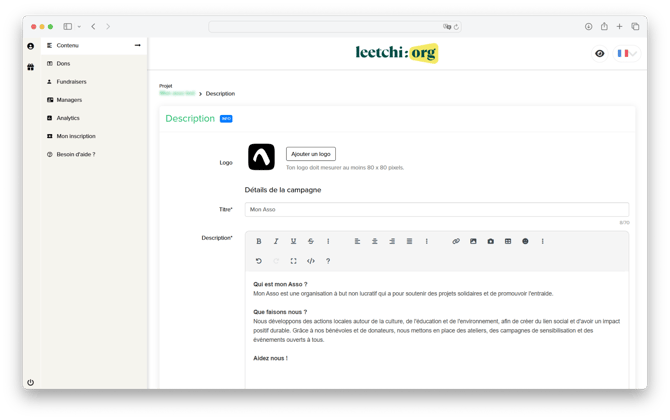Click the heading "Qui est mon Asso ?"
Viewport: 670px width, 420px height.
tap(280, 284)
